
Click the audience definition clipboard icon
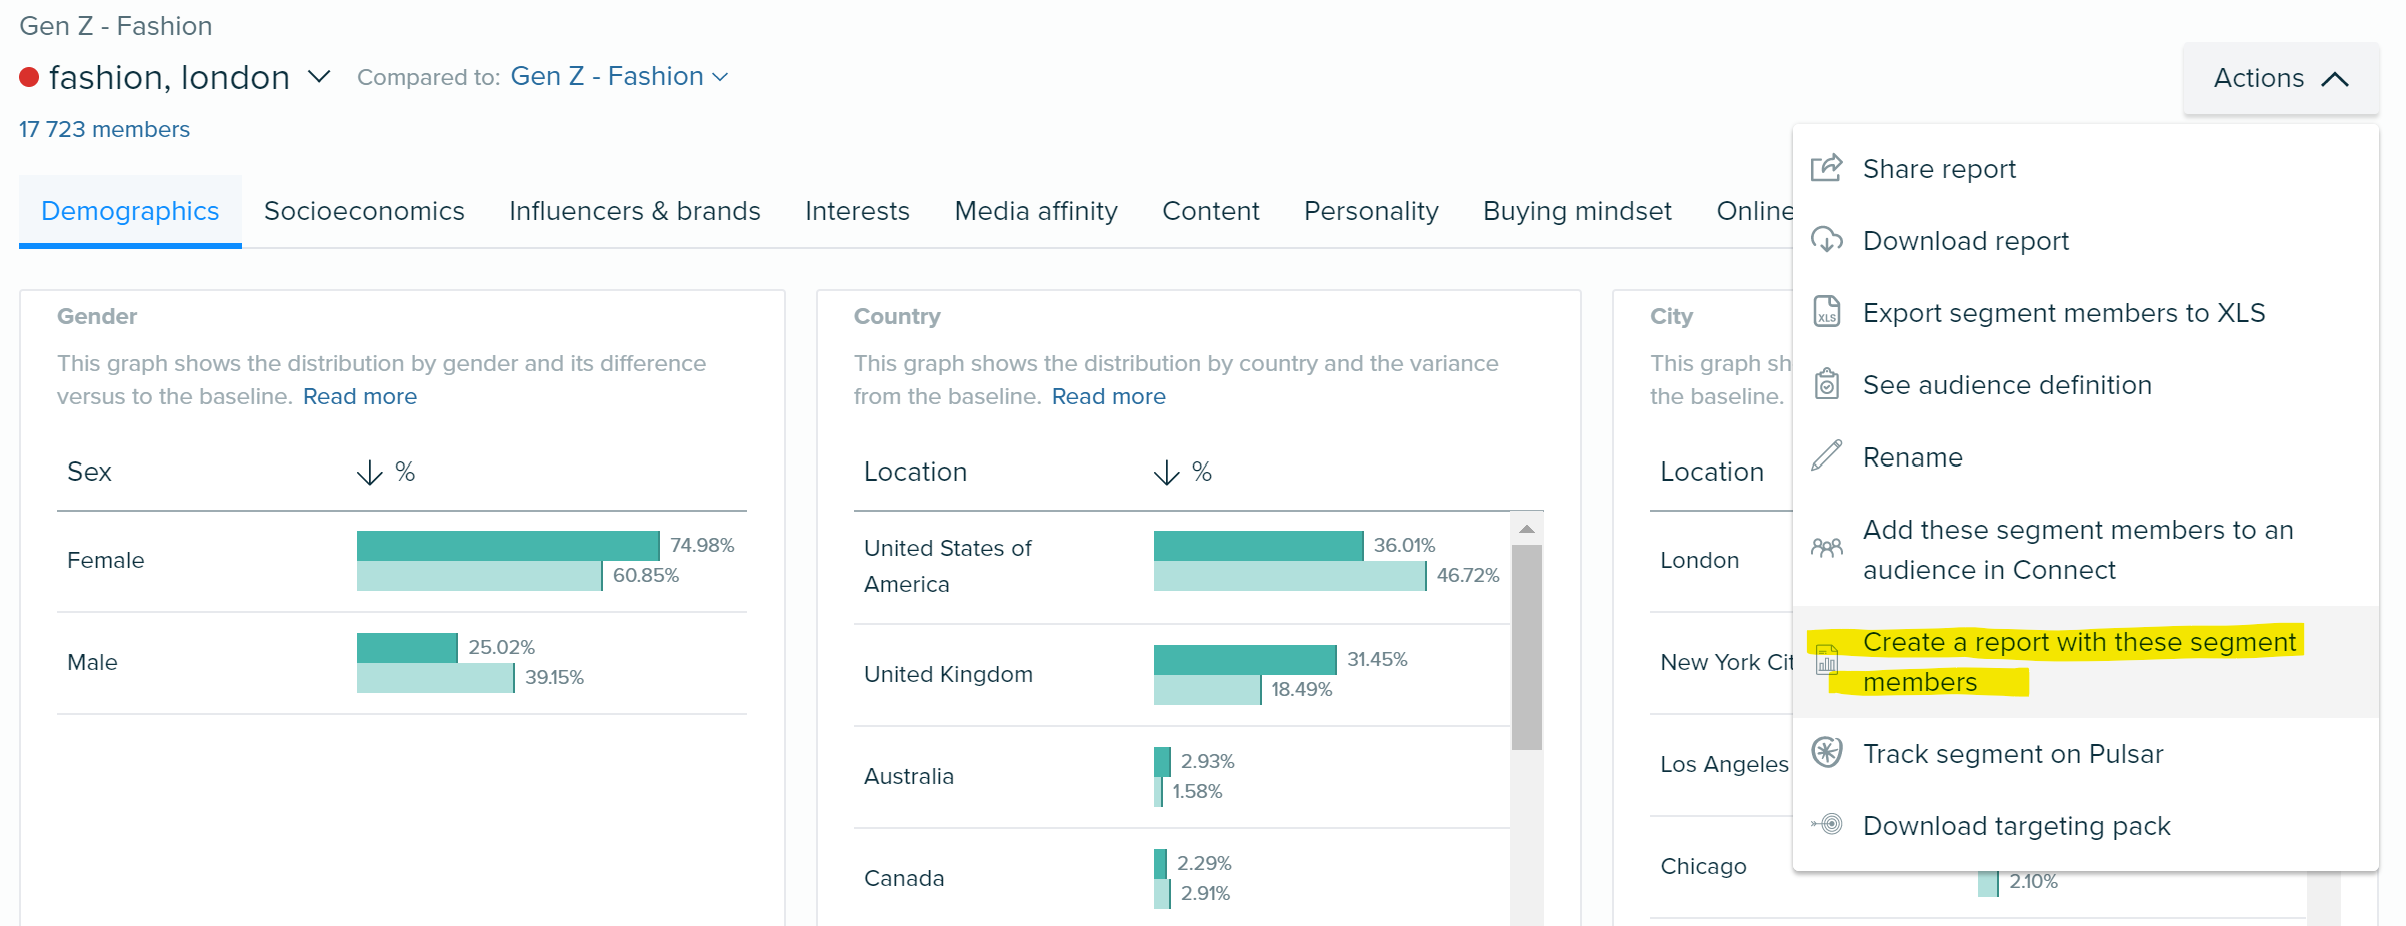[x=1826, y=384]
